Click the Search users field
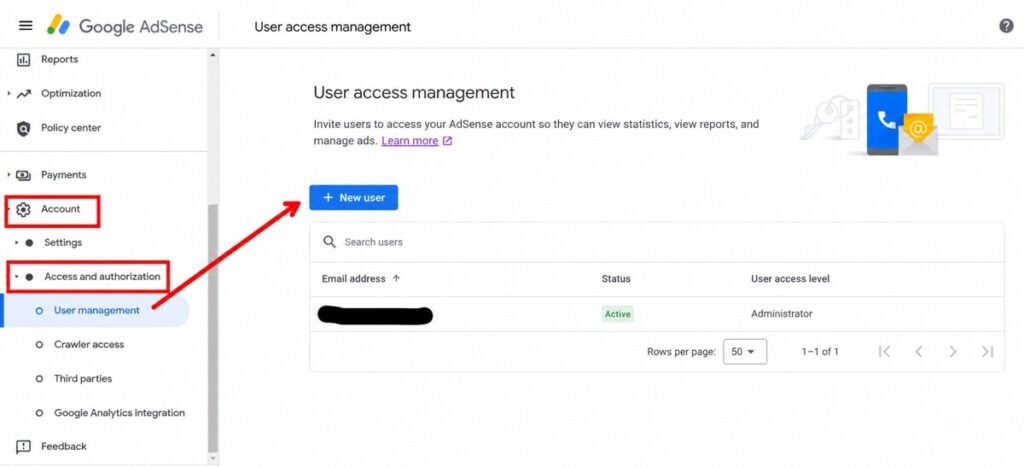This screenshot has height=467, width=1024. click(657, 242)
